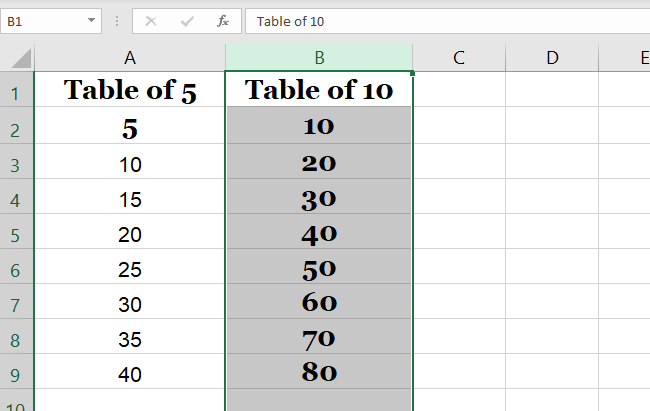Click cell containing Table of 5

tap(130, 91)
